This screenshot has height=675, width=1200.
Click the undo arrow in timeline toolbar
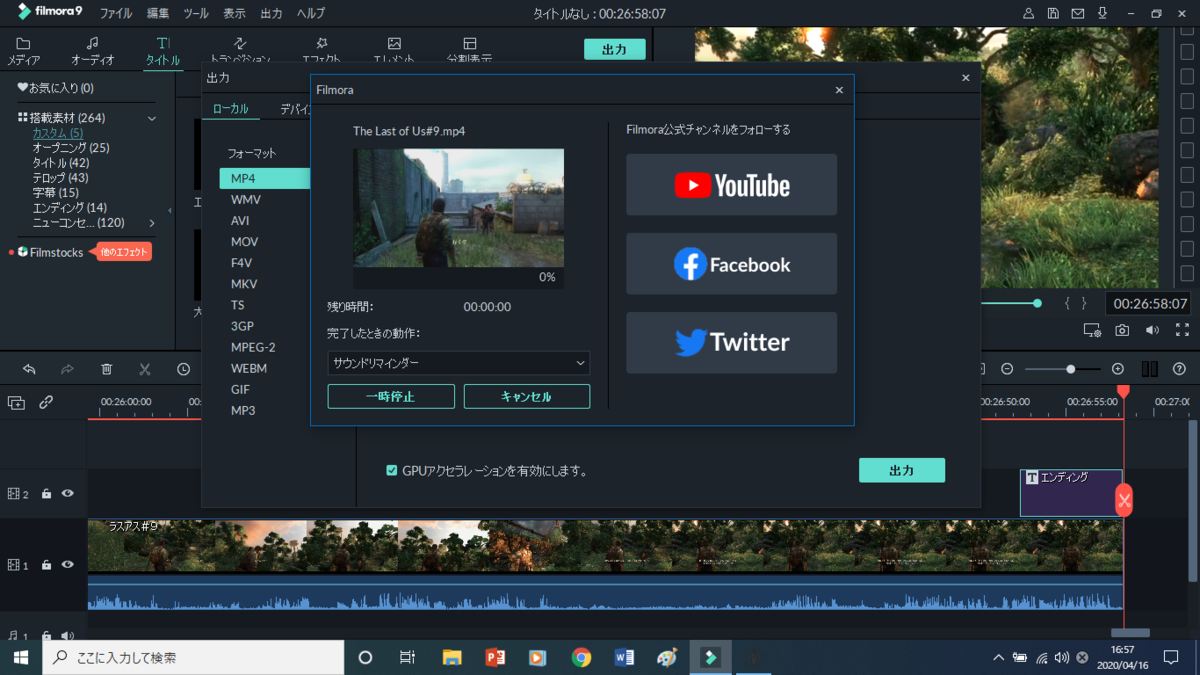click(x=29, y=369)
